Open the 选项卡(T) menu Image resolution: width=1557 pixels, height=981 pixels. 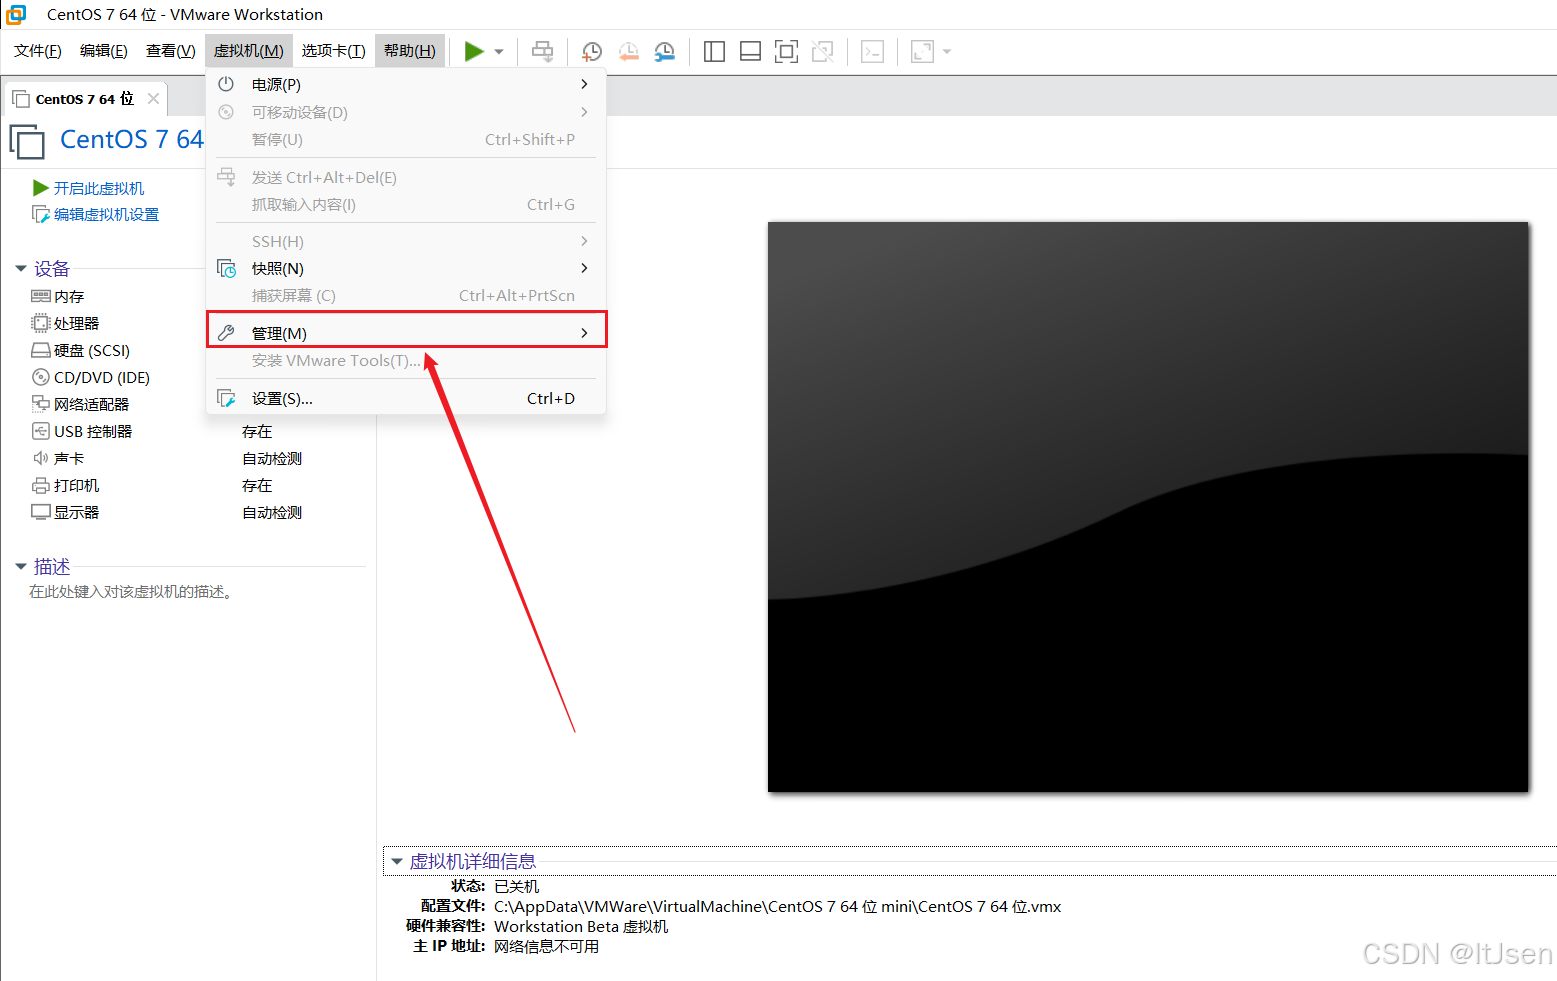pos(334,51)
